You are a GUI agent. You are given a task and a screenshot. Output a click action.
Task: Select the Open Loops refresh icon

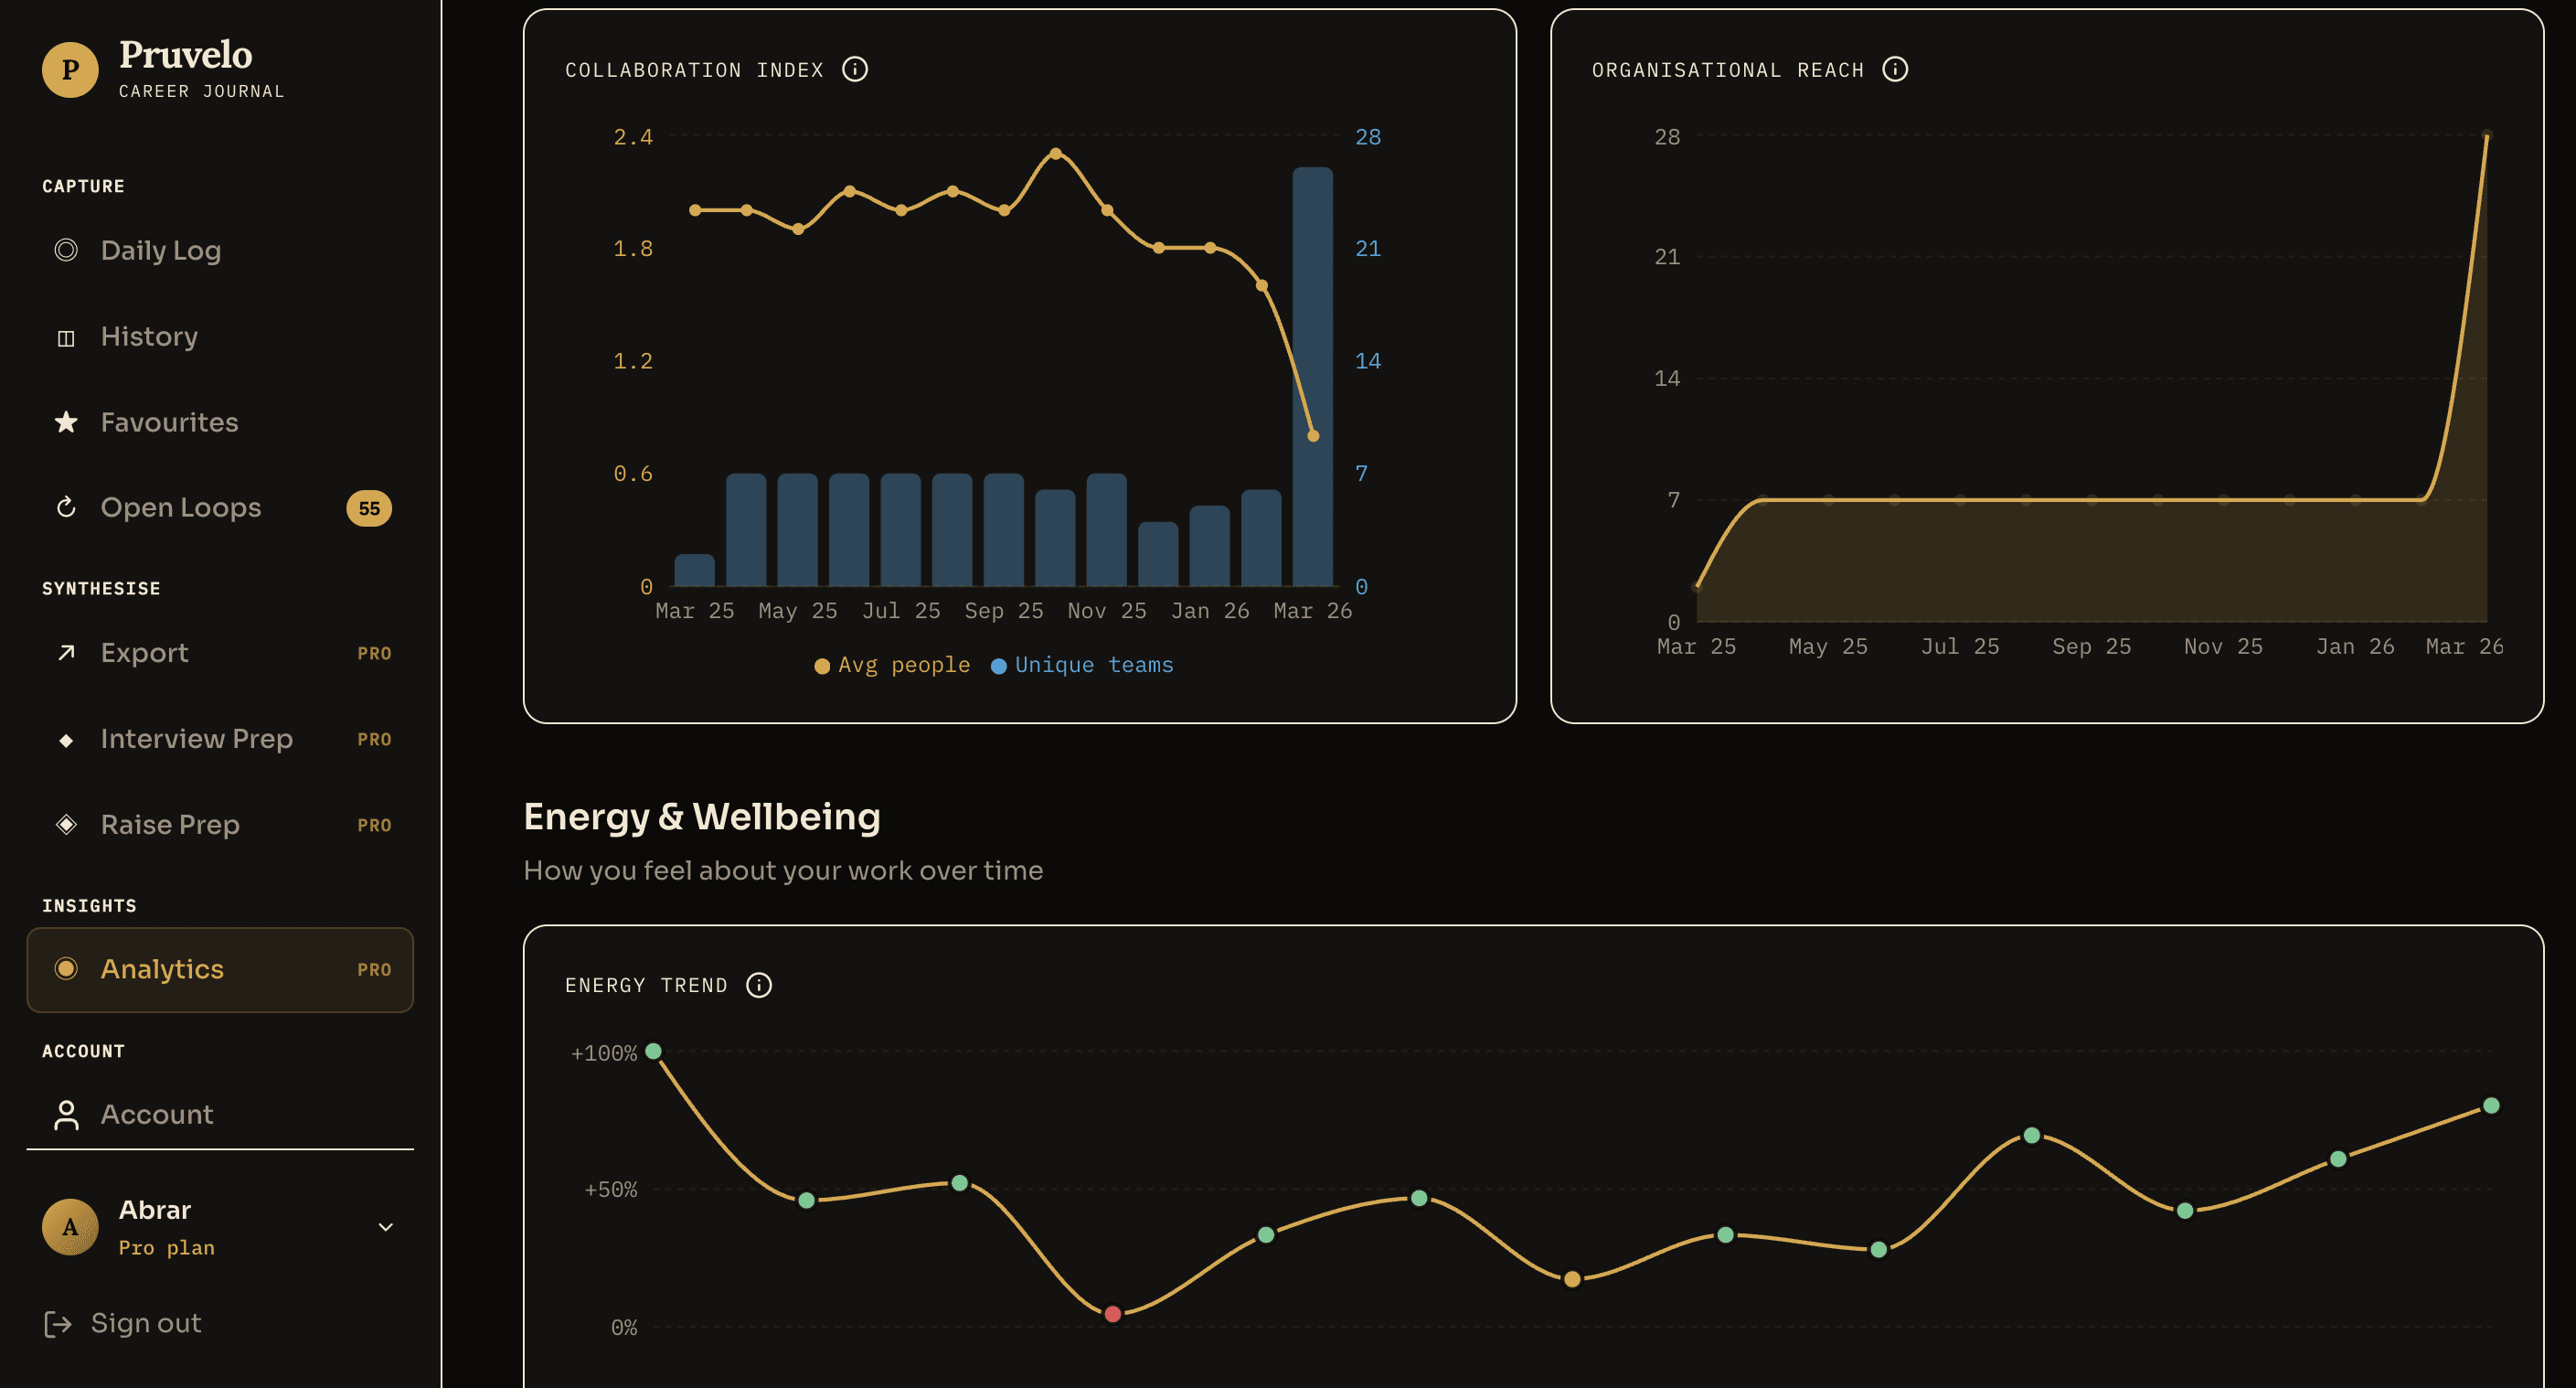pos(65,507)
